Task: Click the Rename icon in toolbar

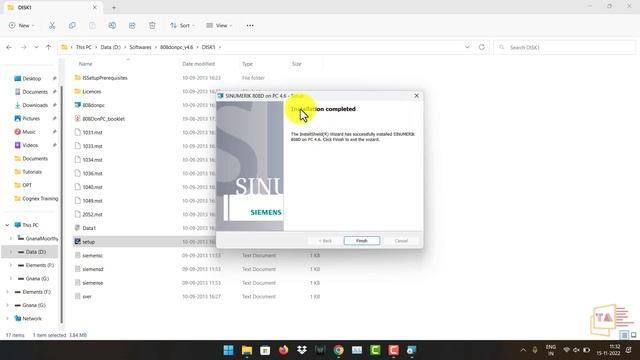Action: [x=112, y=25]
